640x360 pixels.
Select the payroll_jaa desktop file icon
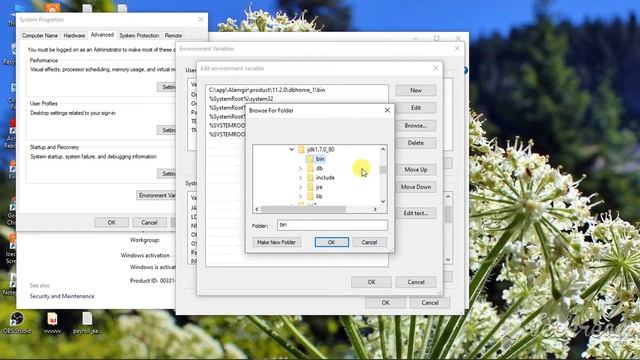(87, 322)
